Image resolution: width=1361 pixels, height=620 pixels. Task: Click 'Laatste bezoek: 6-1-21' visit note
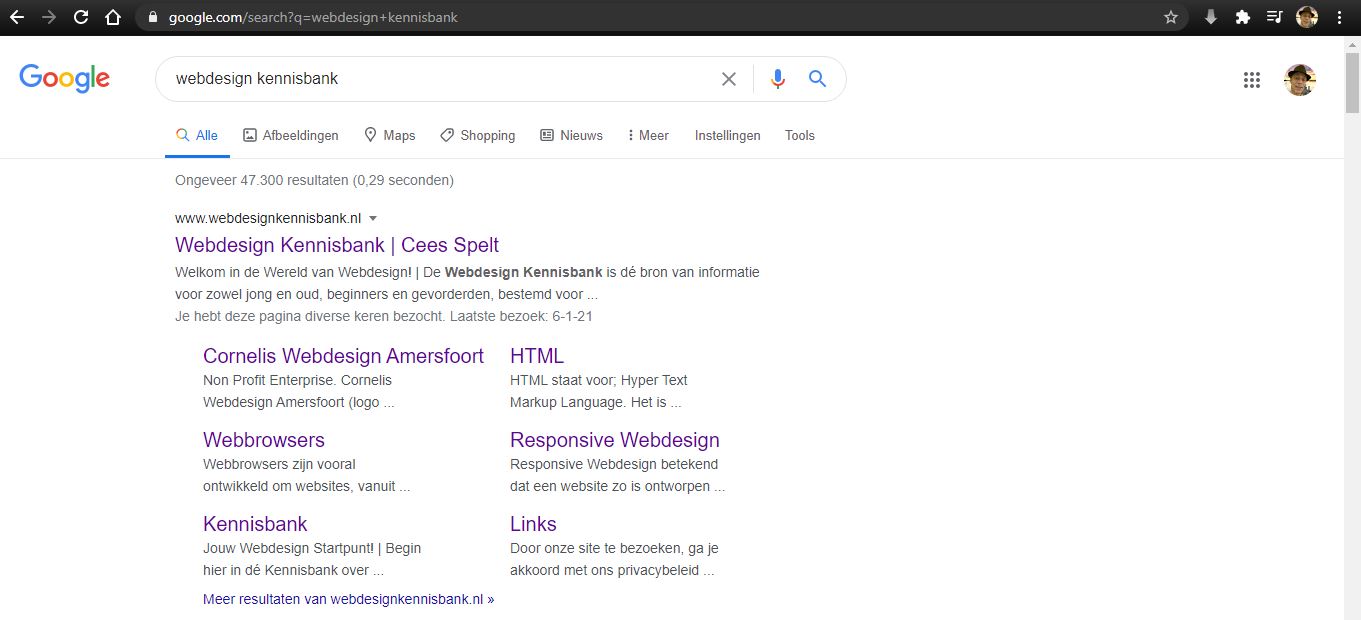tap(520, 316)
